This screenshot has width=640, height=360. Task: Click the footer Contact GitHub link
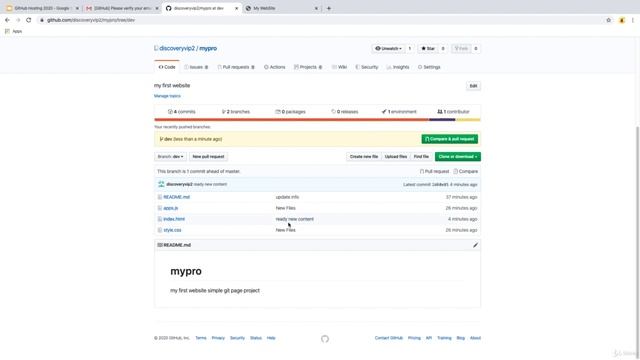389,338
